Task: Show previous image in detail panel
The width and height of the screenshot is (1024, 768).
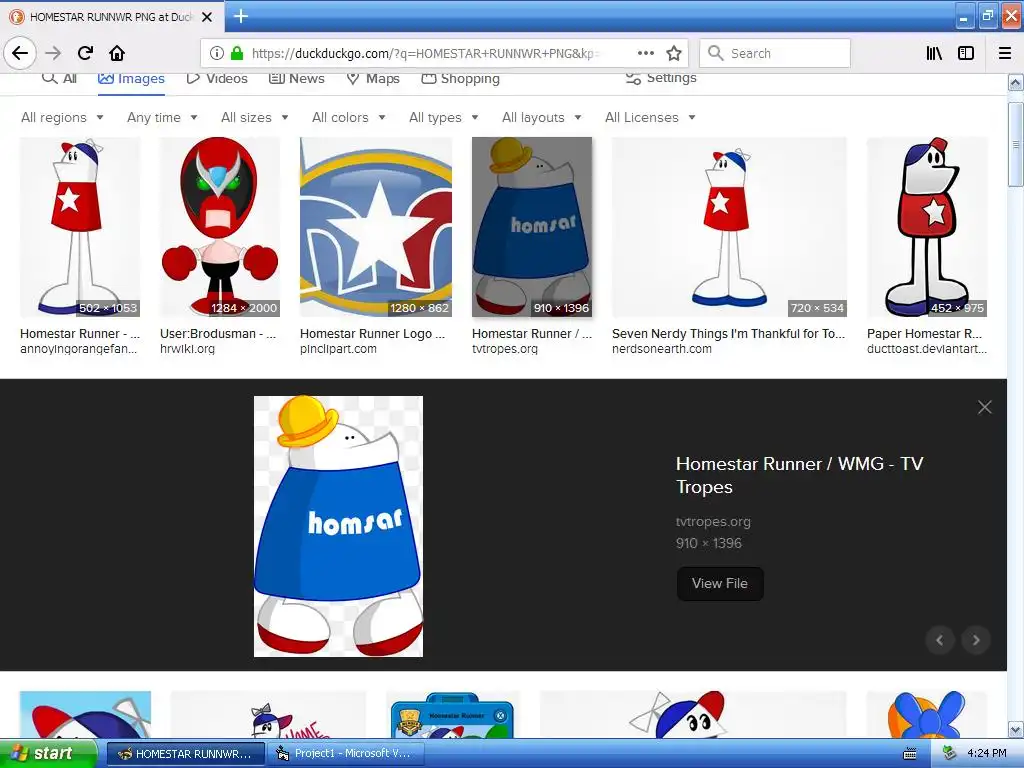Action: coord(940,640)
